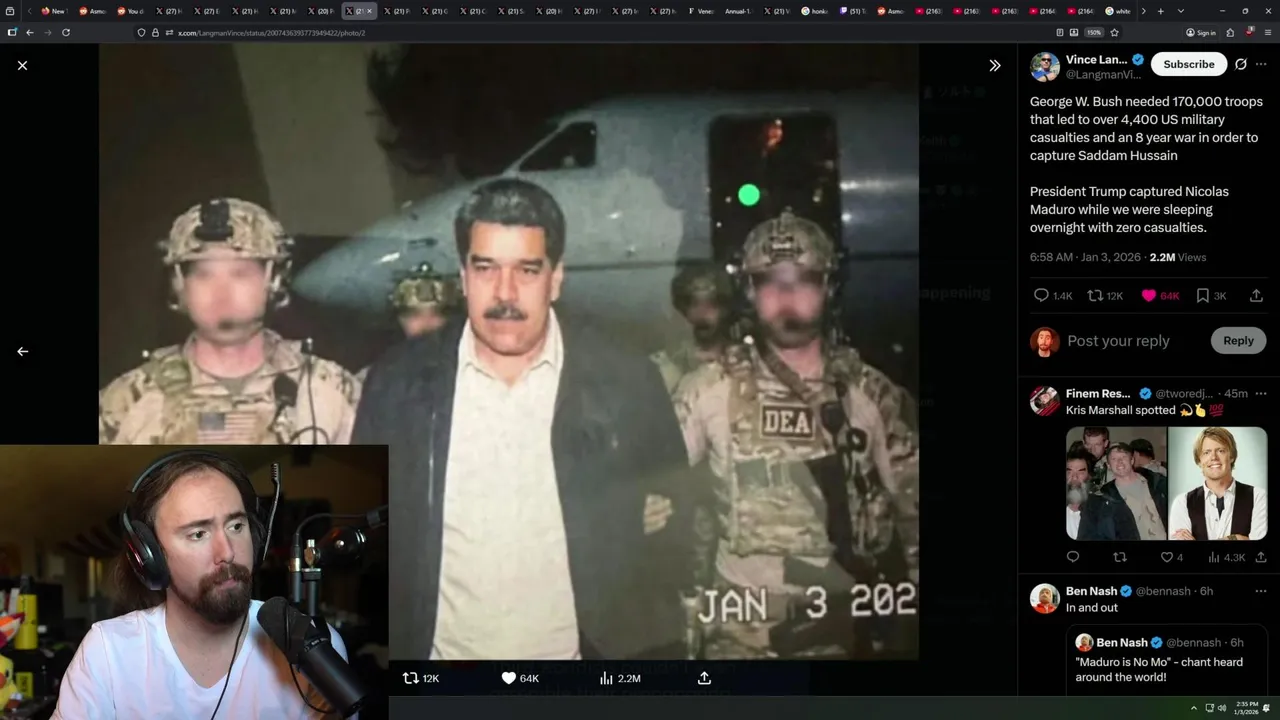Close the photo viewer with the X

click(22, 65)
